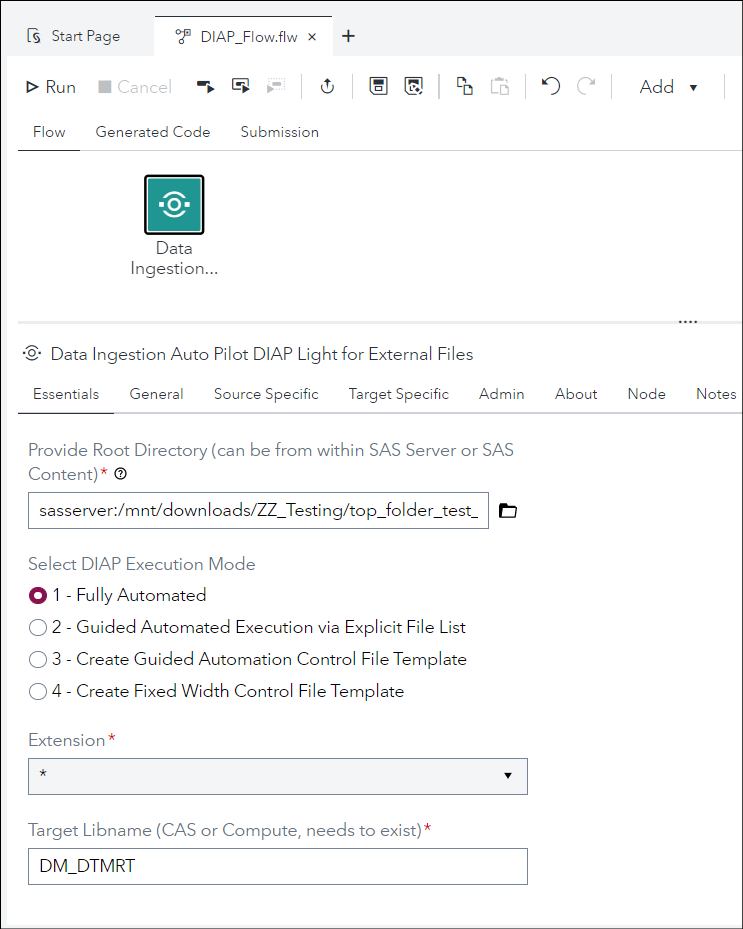This screenshot has height=929, width=743.
Task: Choose Guided Automated Execution via File List
Action: pos(38,628)
